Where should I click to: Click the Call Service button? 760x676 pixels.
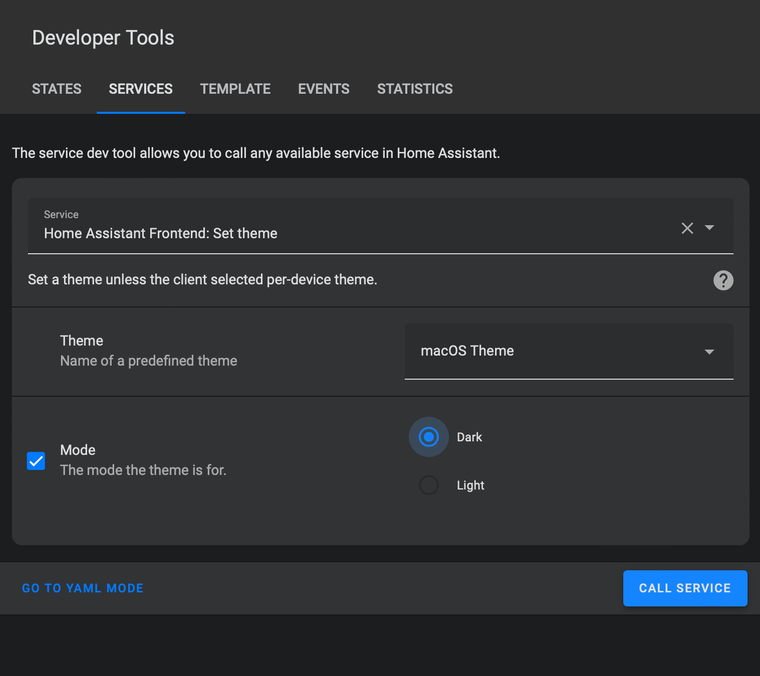click(x=685, y=588)
